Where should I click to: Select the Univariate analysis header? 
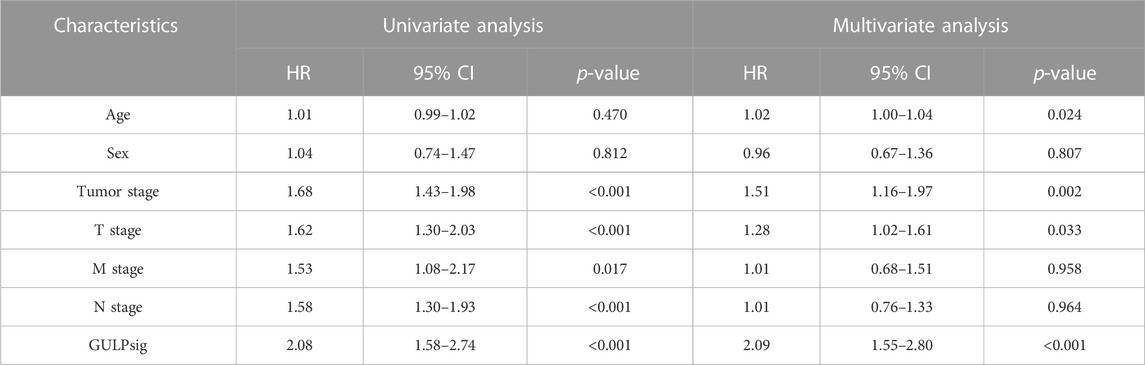464,26
